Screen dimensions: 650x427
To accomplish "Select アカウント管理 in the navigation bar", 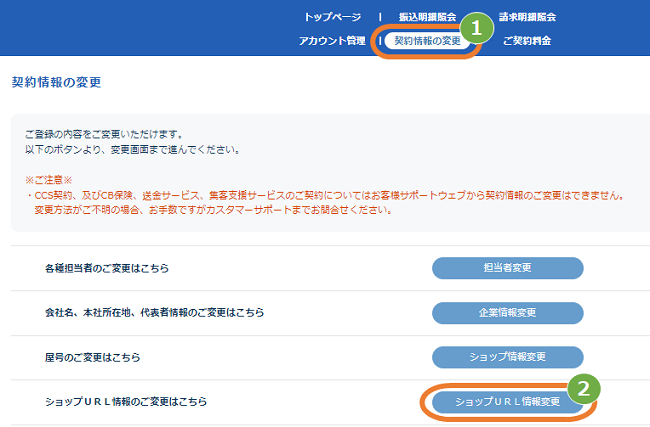I will 333,41.
